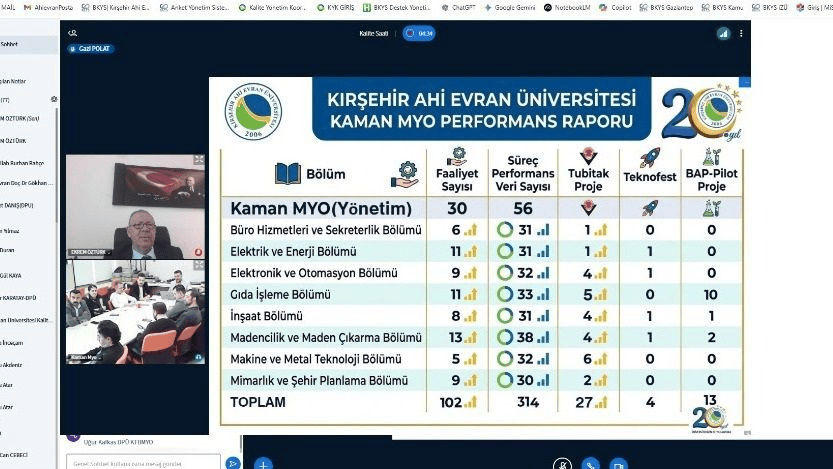
Task: Click the blue phone audio button
Action: pos(590,464)
